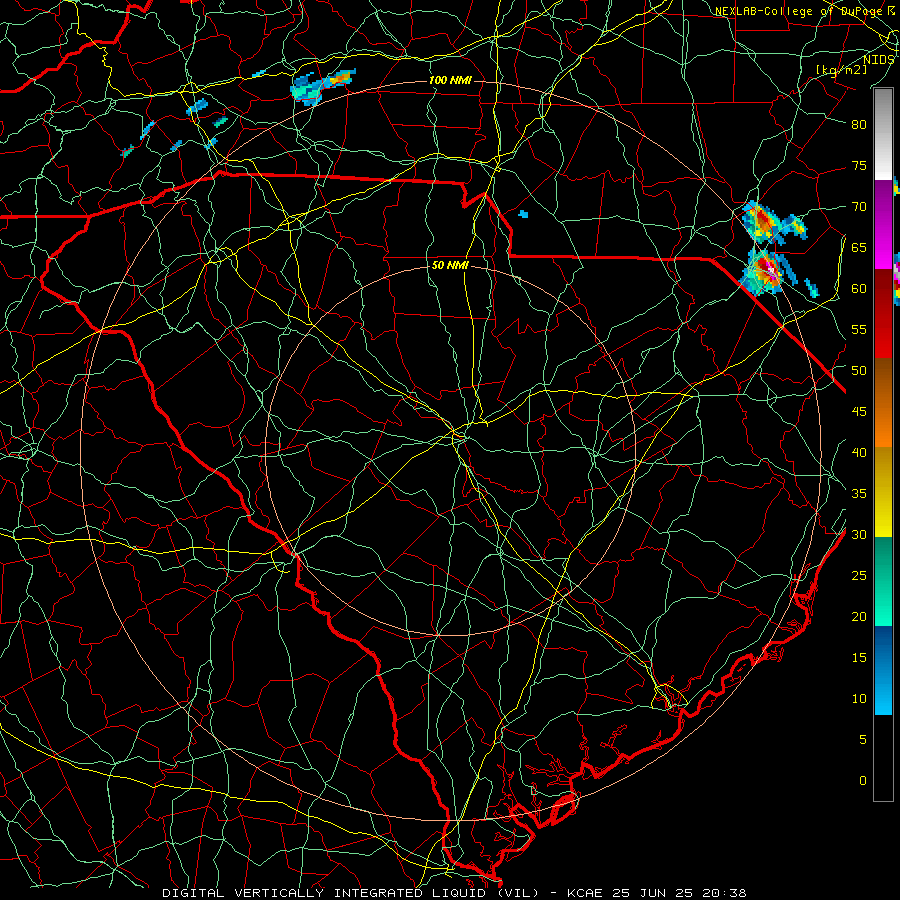This screenshot has width=900, height=900.
Task: Click the legend value 80
Action: click(x=859, y=125)
